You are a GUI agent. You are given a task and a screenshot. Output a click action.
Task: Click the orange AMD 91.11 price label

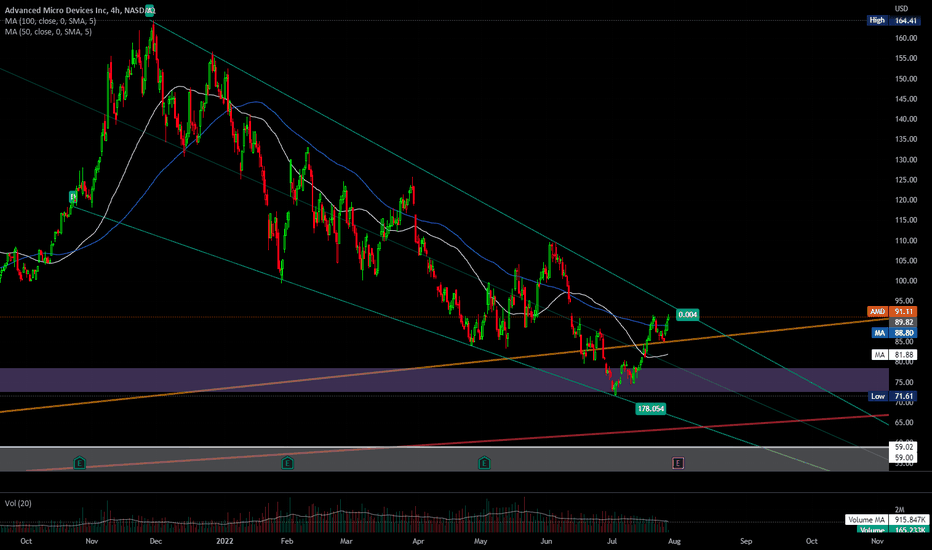pos(893,312)
